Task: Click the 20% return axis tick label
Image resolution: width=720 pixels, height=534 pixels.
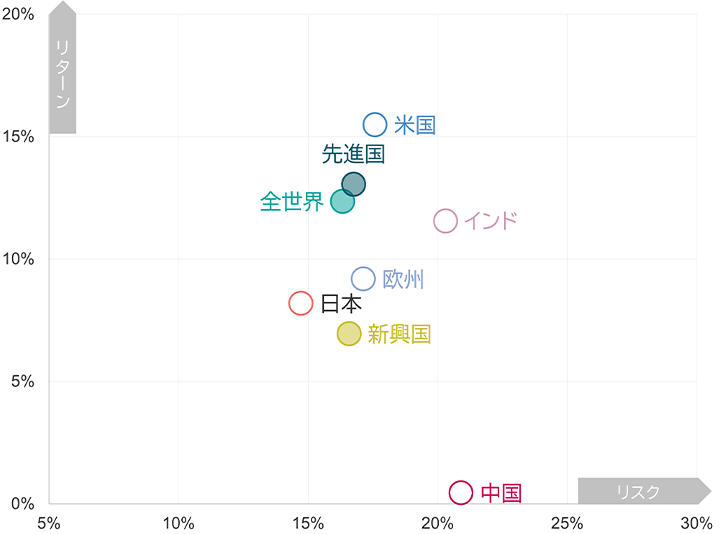Action: (x=19, y=14)
